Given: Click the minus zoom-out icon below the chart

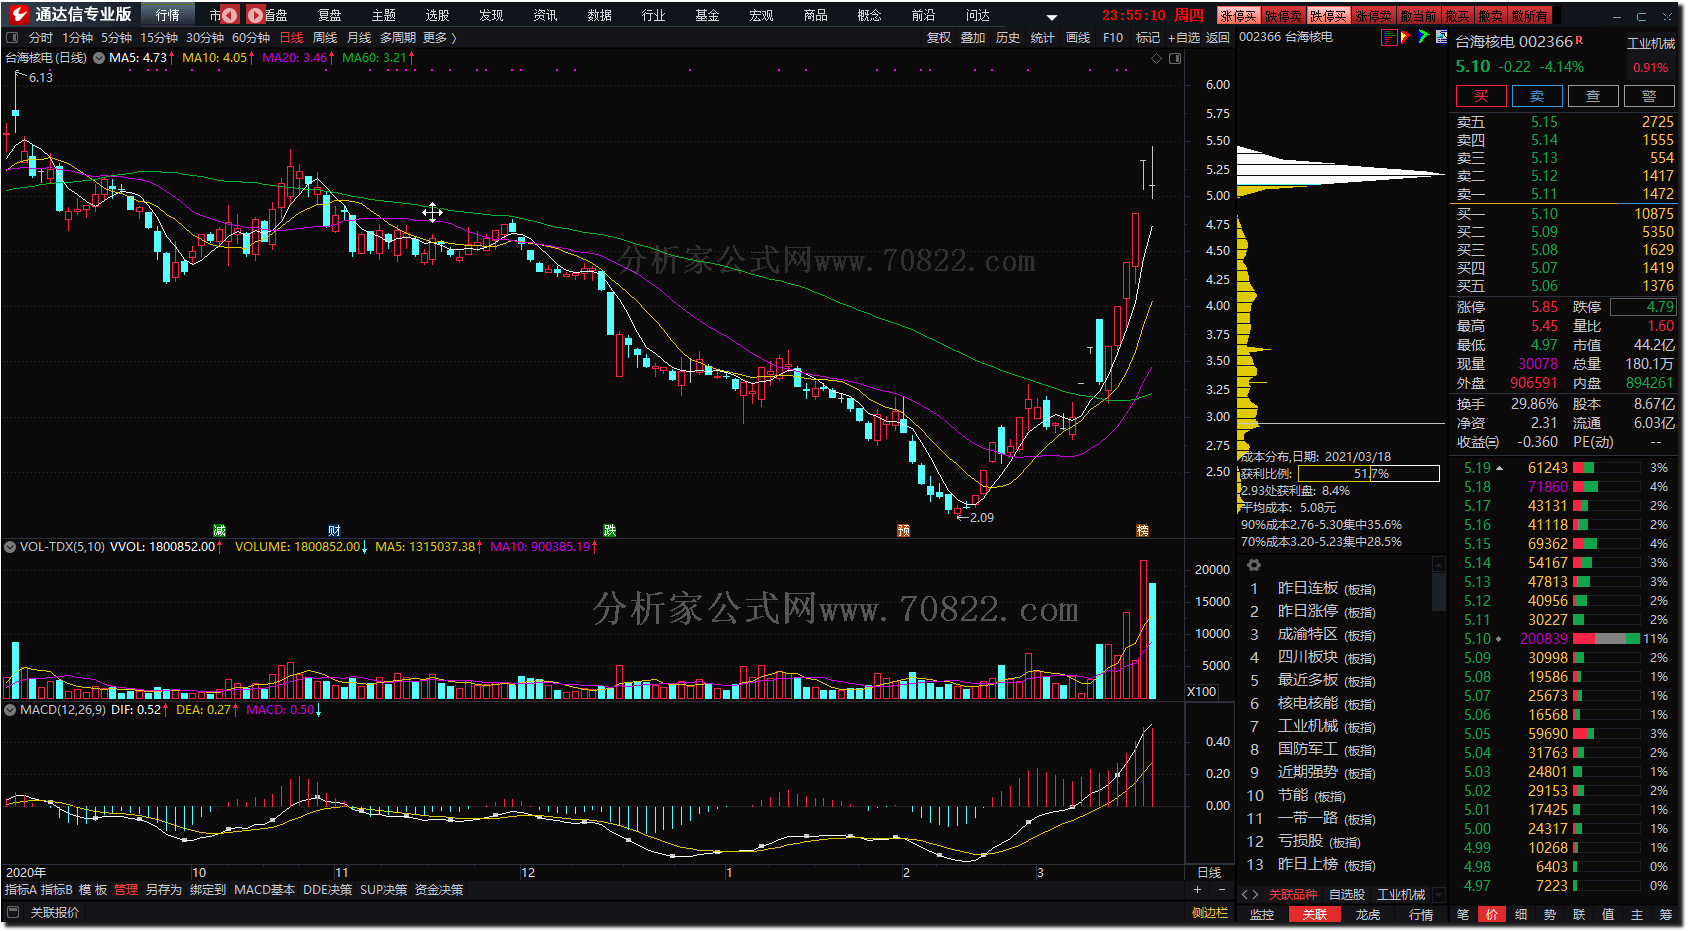Looking at the screenshot, I should 1221,889.
